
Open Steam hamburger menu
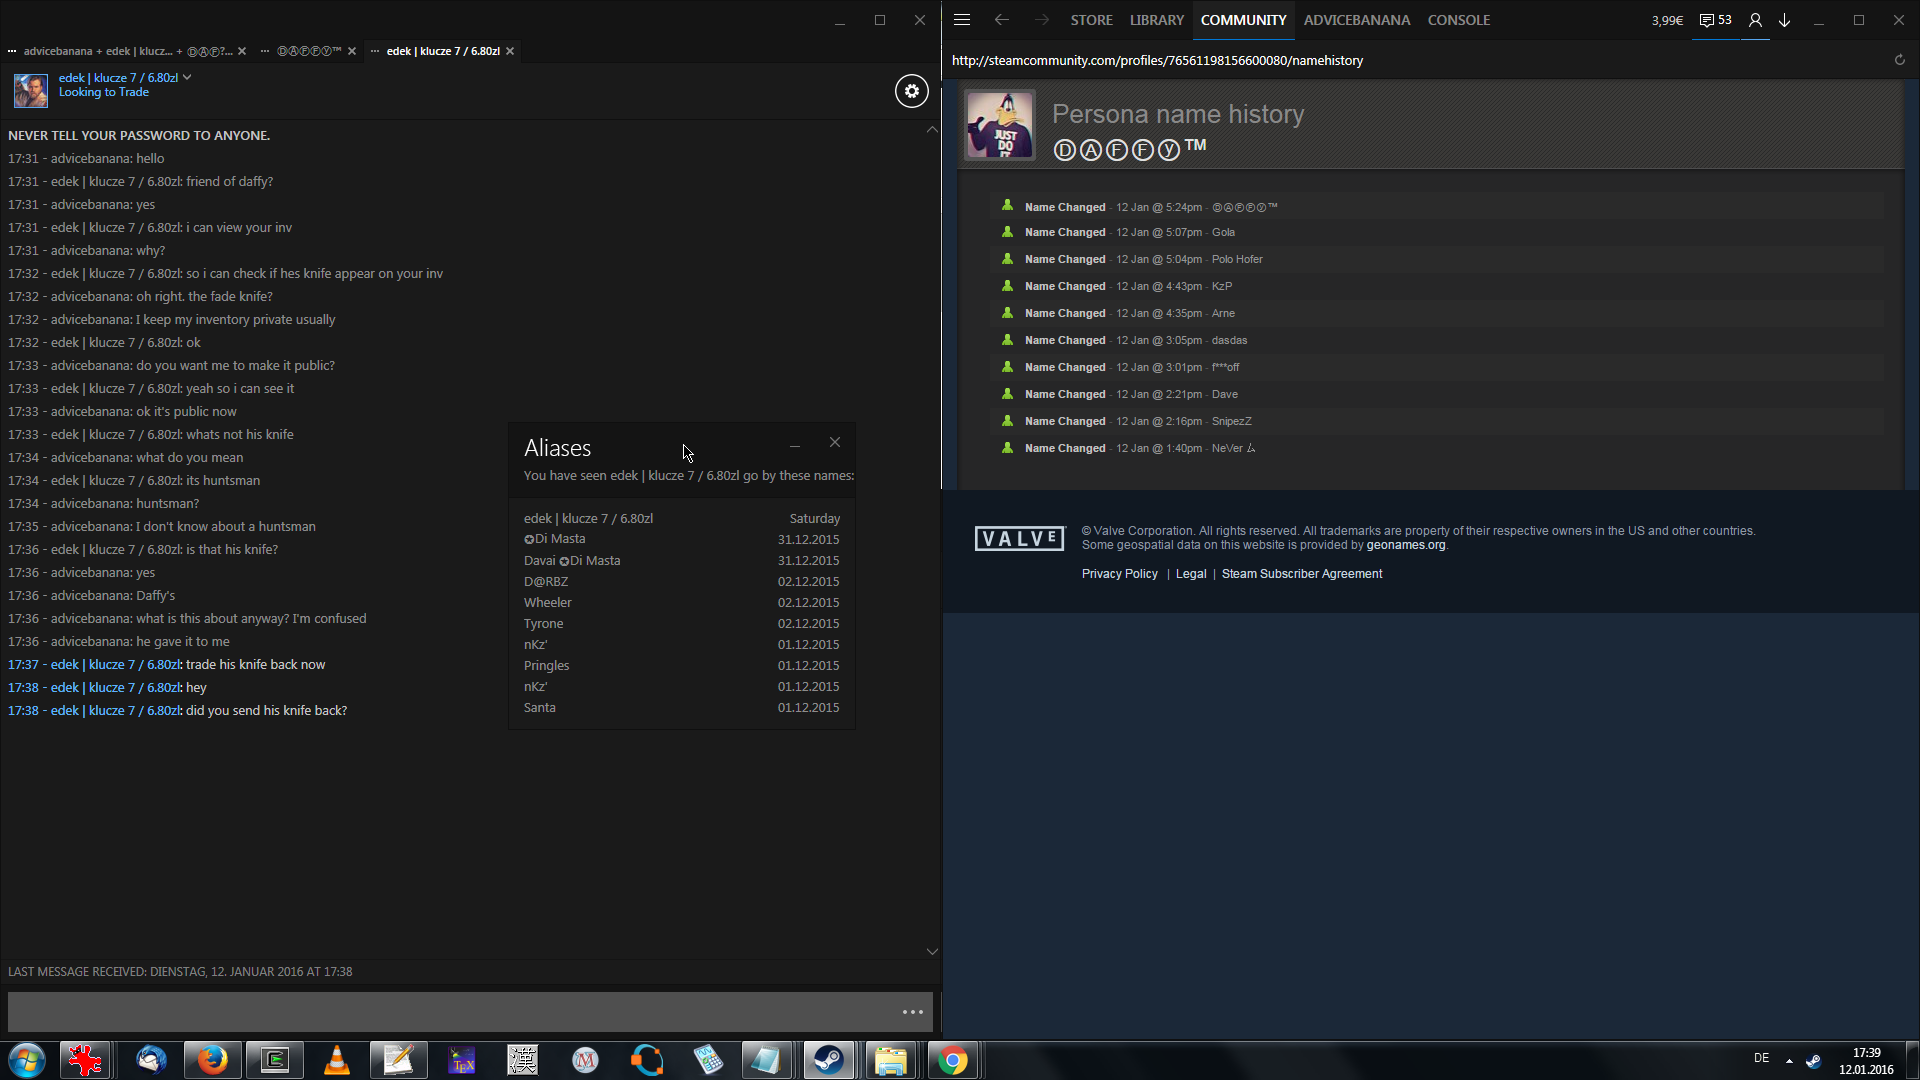(x=962, y=20)
